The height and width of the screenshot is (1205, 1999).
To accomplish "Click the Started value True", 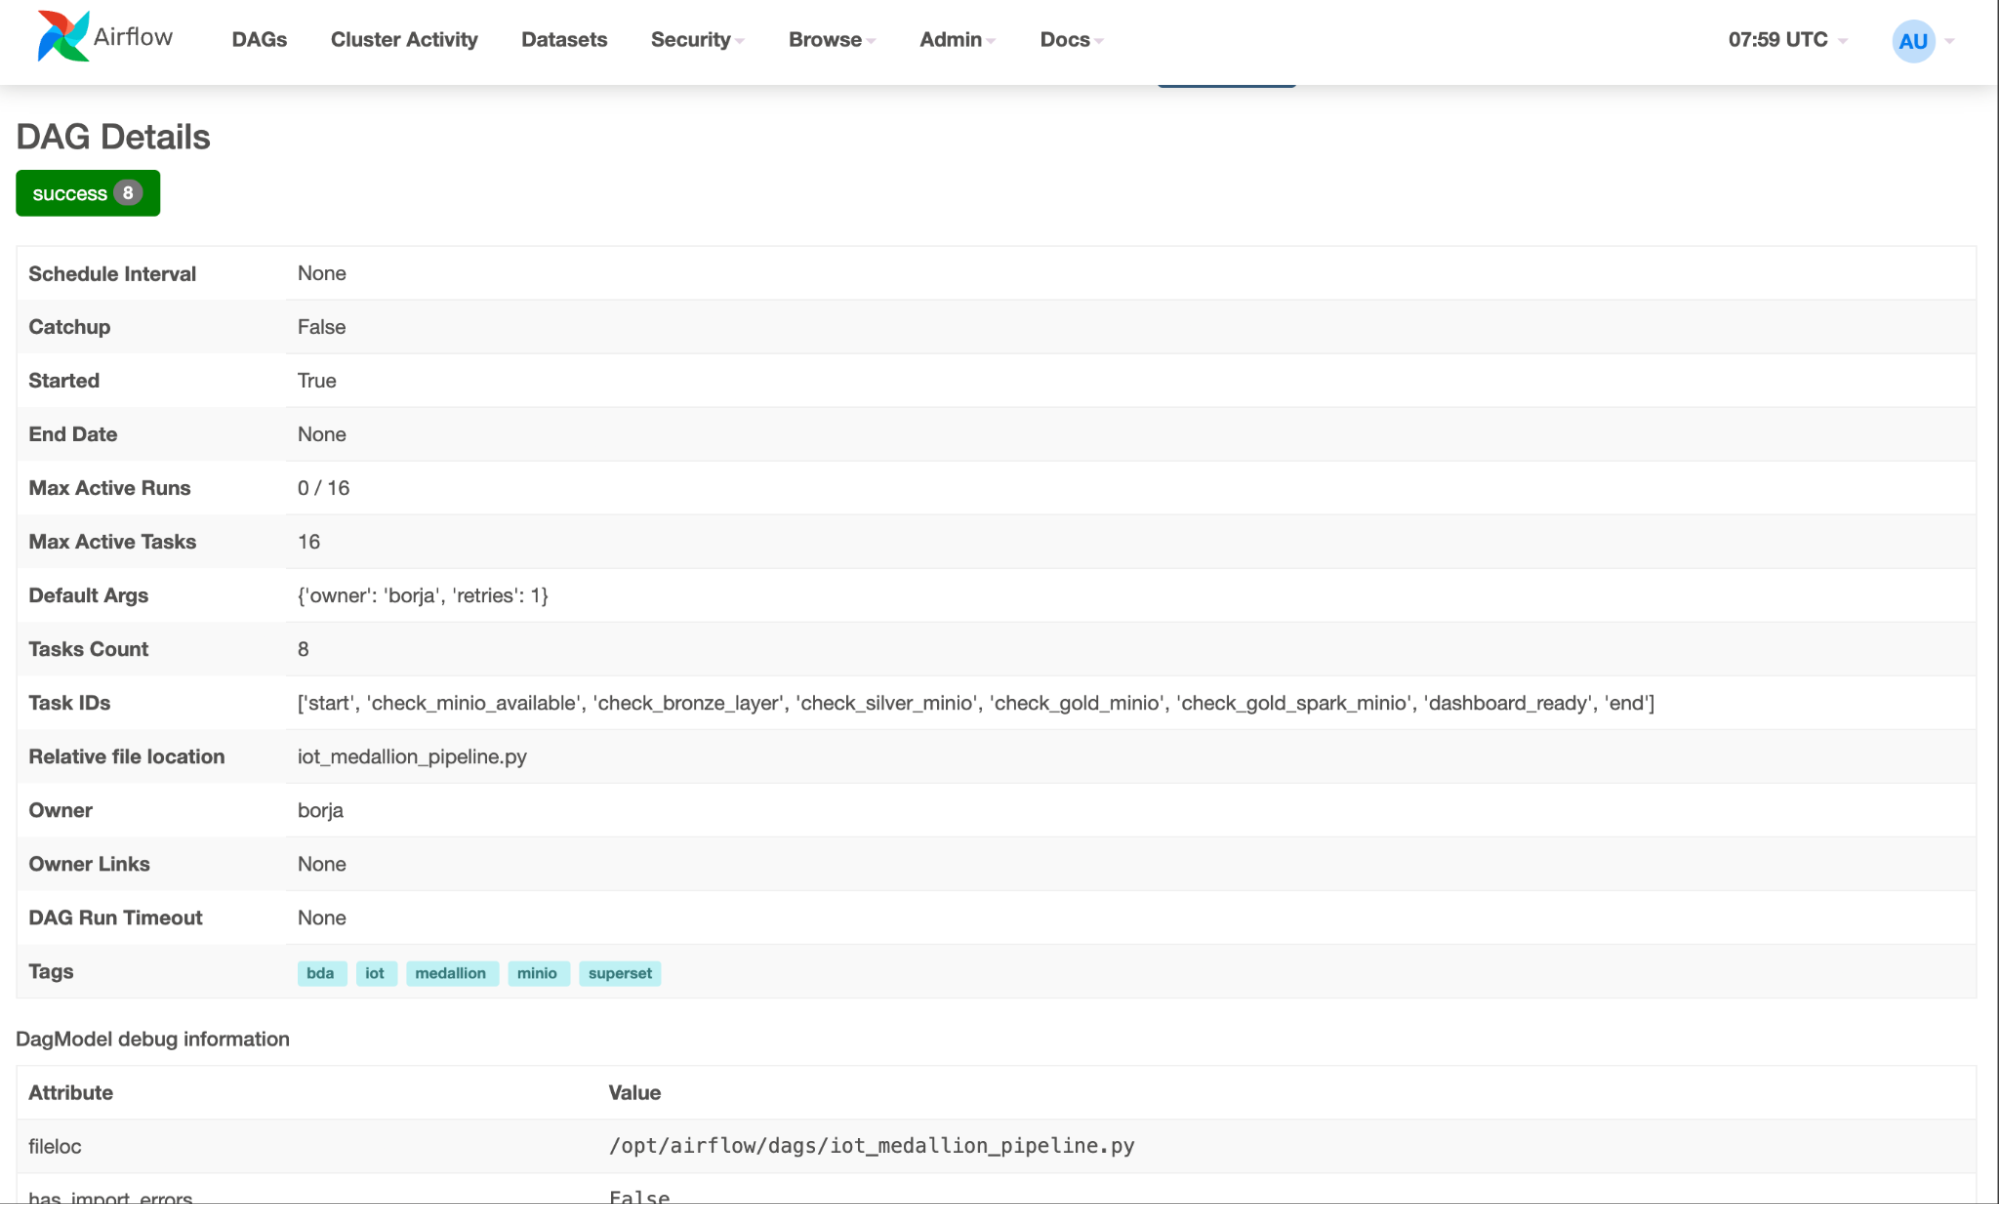I will [x=316, y=381].
